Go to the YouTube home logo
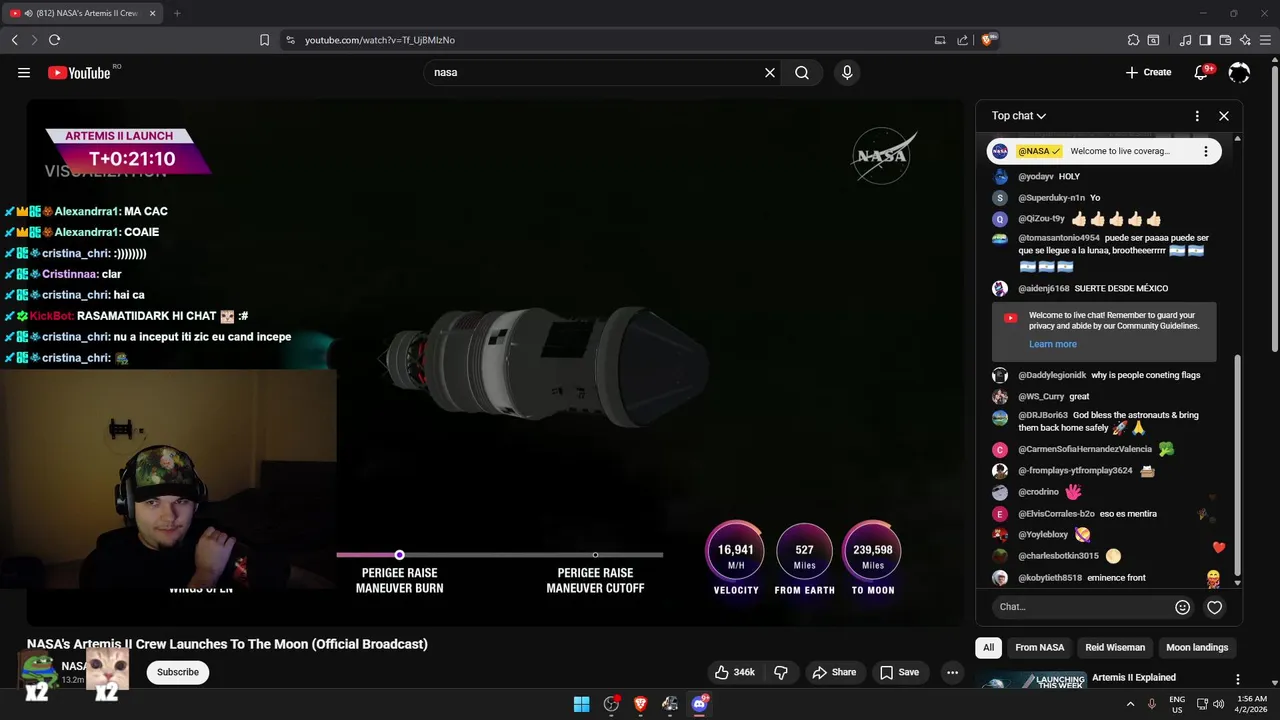 pos(79,72)
